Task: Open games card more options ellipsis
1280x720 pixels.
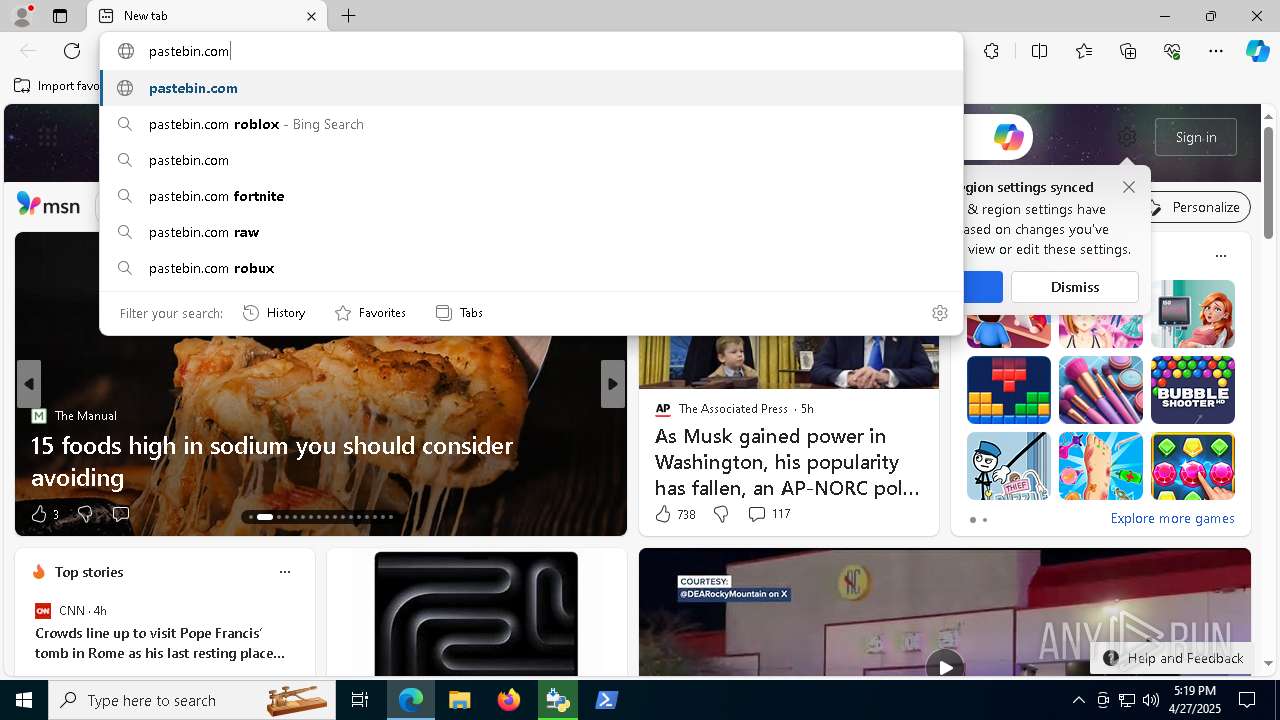Action: pos(1221,256)
